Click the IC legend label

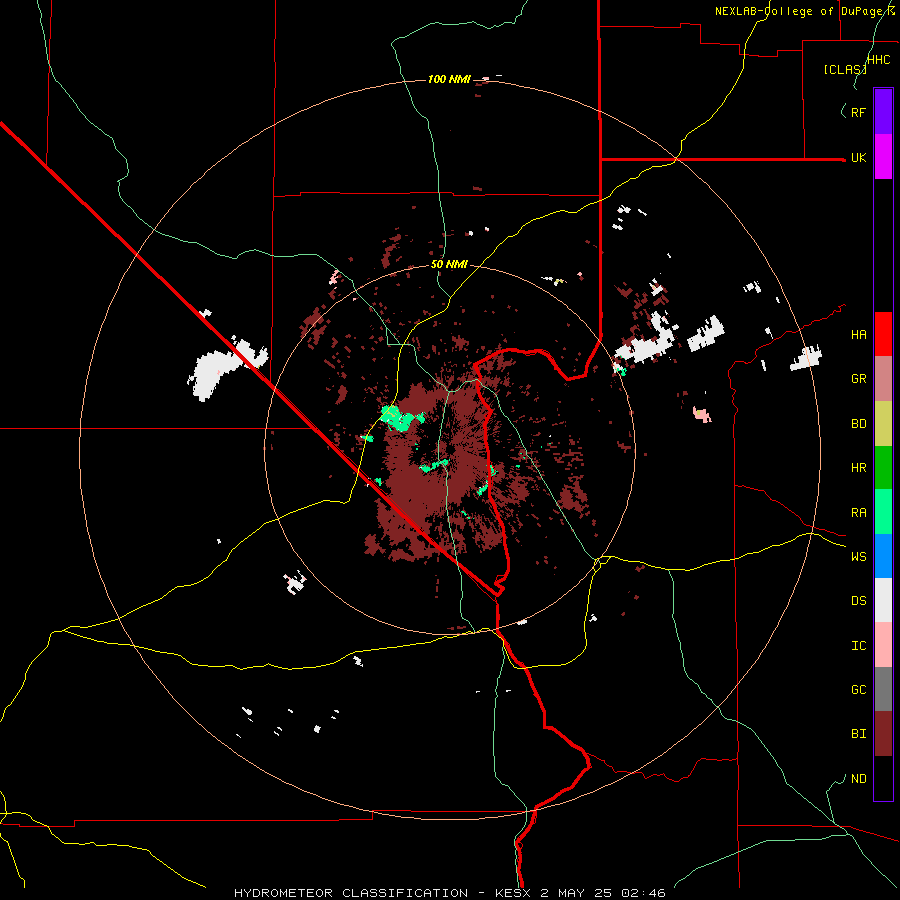[858, 646]
